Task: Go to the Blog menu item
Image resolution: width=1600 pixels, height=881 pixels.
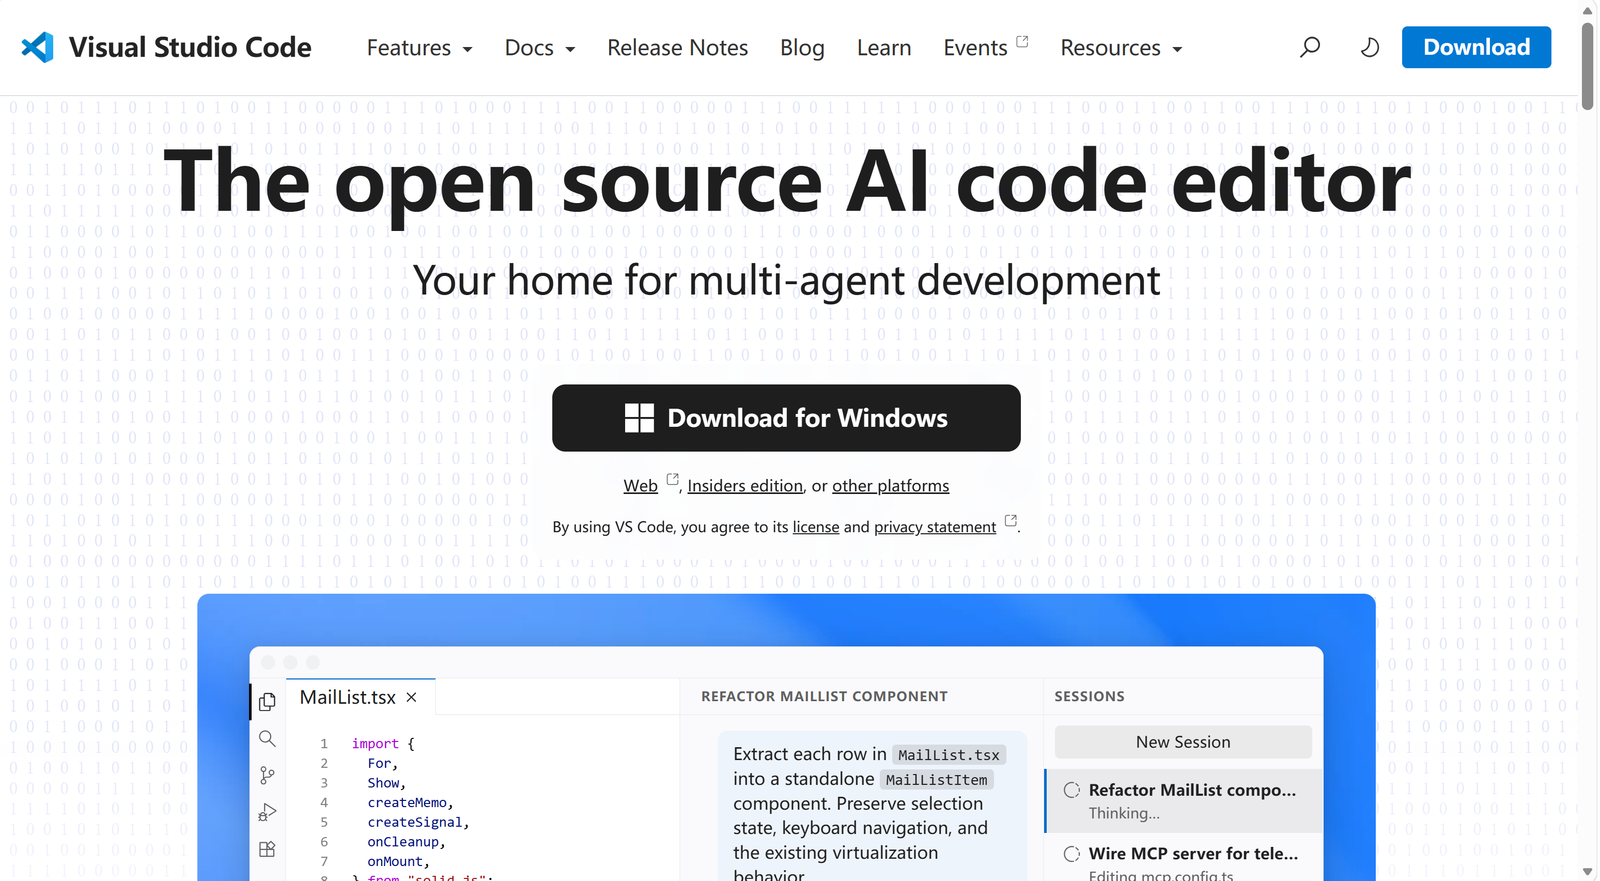Action: click(x=802, y=48)
